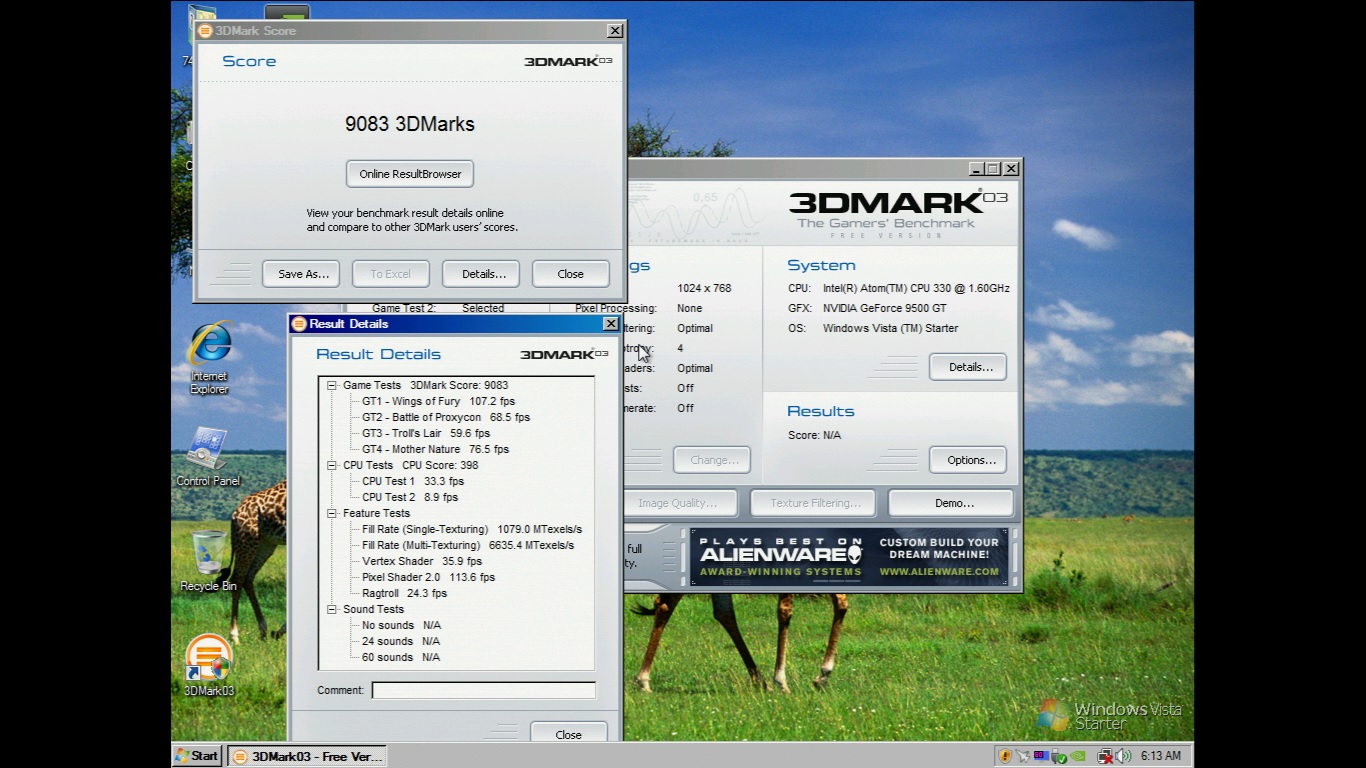
Task: Collapse the CPU Tests tree node
Action: click(332, 465)
